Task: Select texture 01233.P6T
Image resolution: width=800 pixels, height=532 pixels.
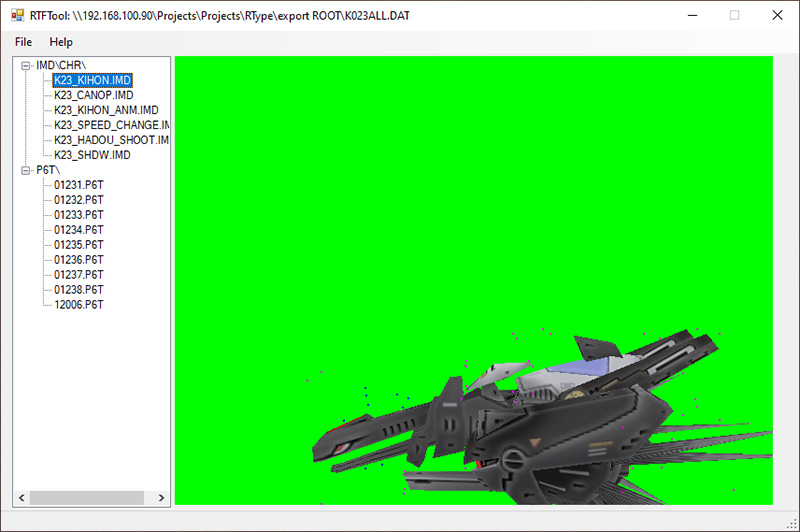Action: [x=79, y=215]
